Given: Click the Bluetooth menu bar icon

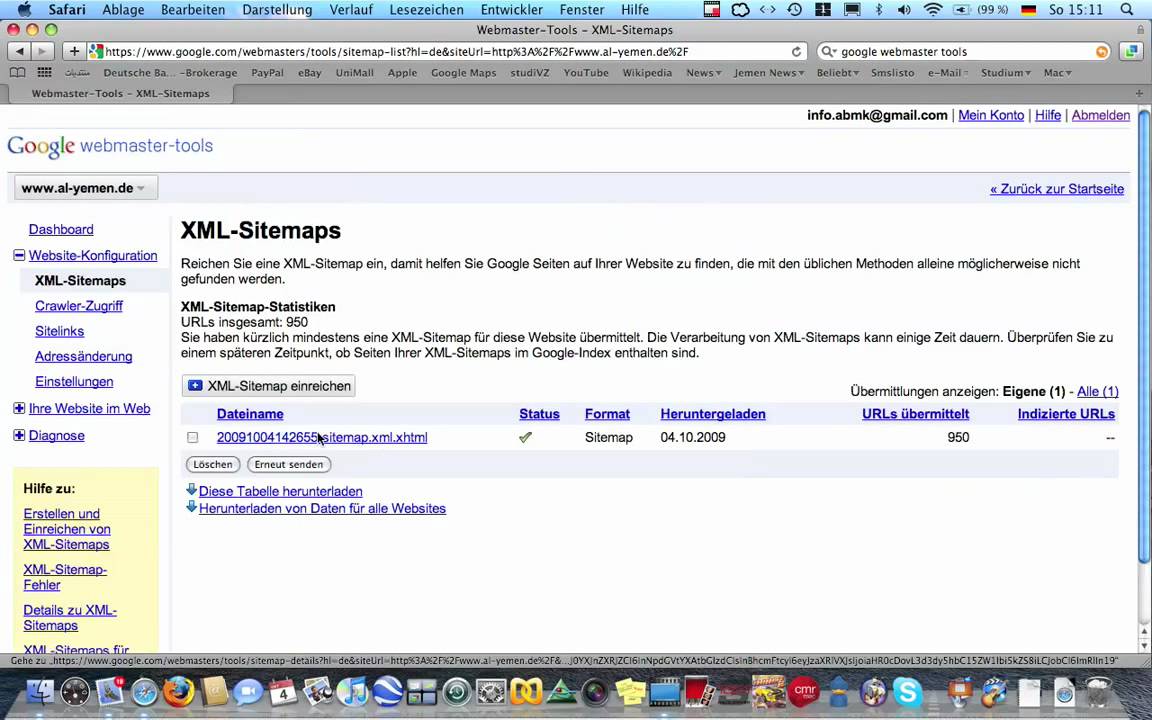Looking at the screenshot, I should pos(879,10).
